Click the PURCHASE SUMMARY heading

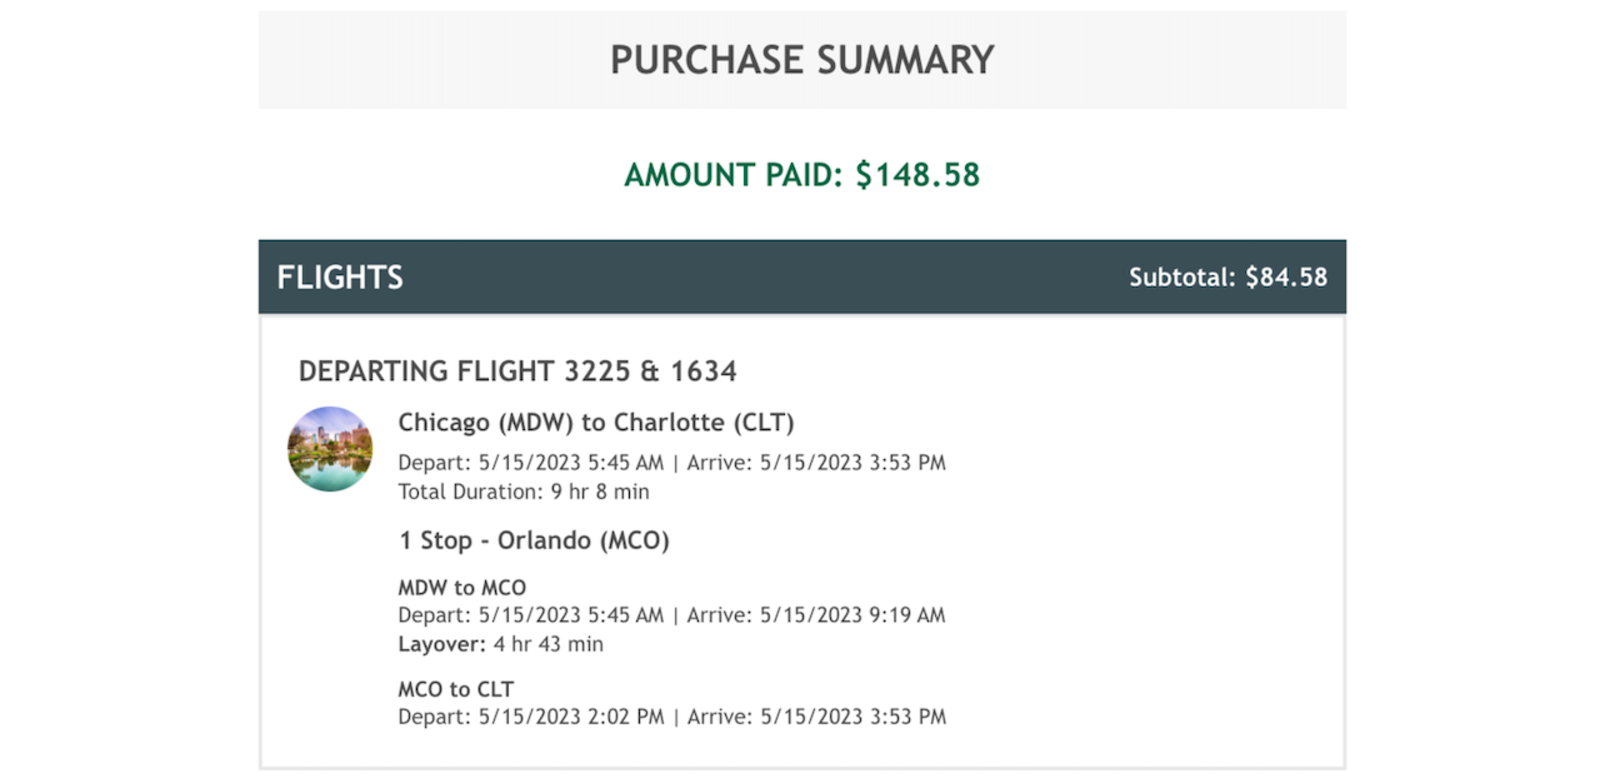(802, 60)
